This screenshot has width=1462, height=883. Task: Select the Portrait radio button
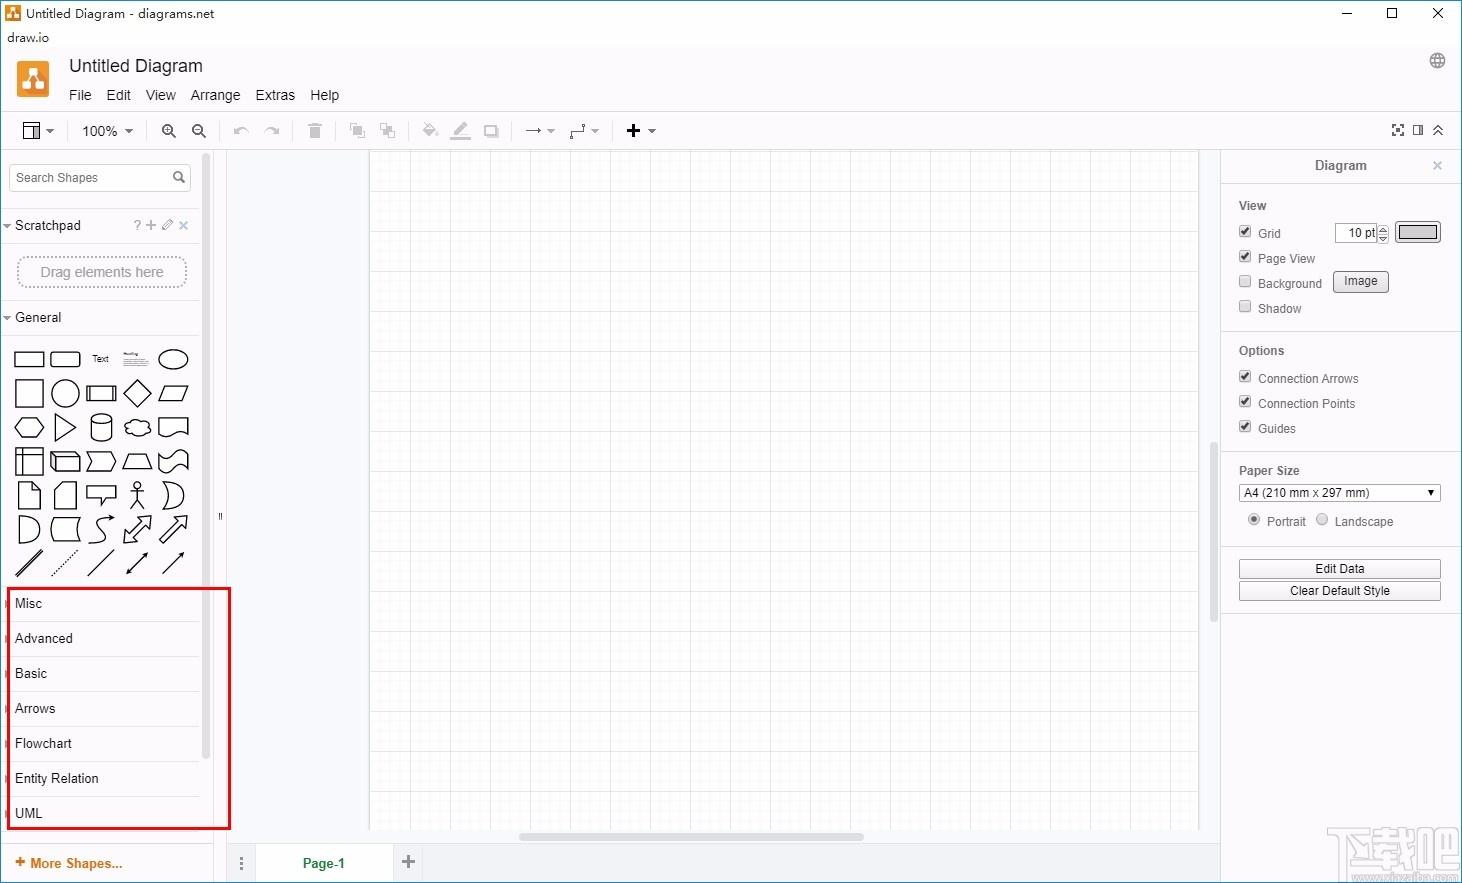(1254, 520)
